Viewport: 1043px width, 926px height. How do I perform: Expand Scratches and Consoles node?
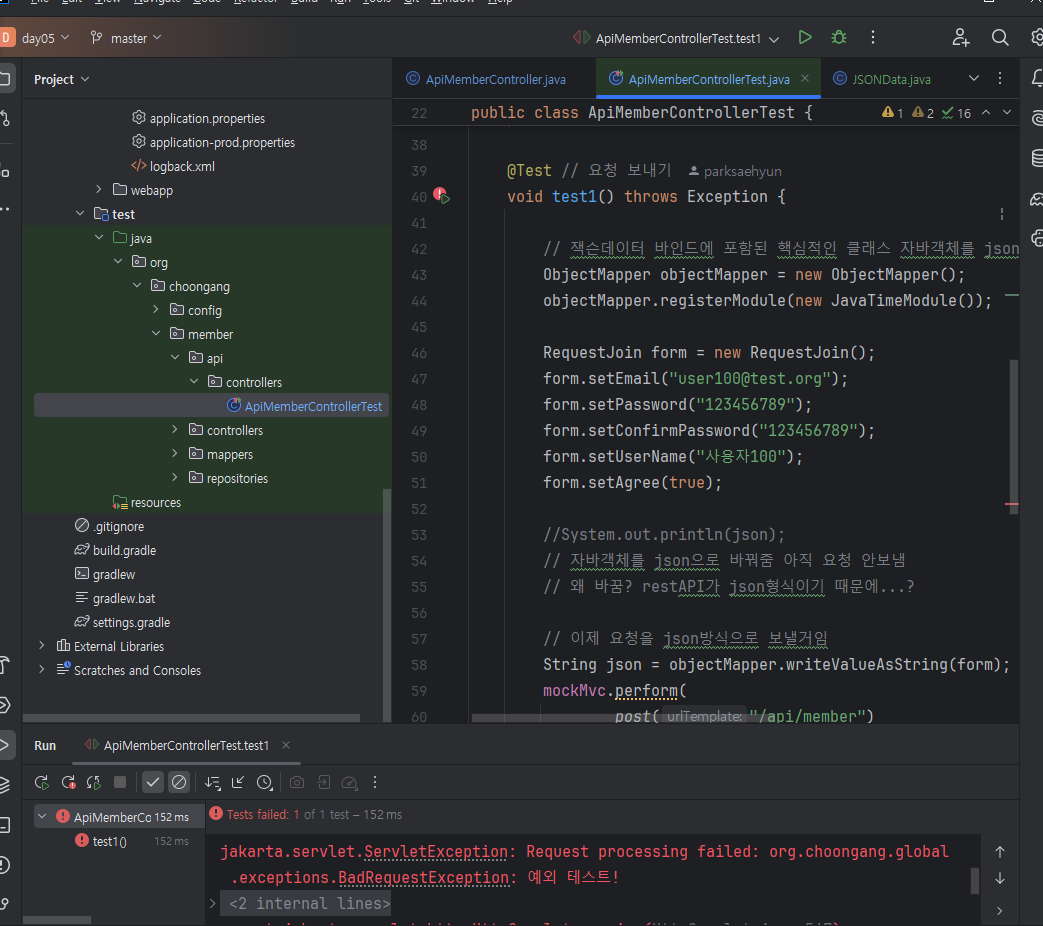click(x=41, y=669)
